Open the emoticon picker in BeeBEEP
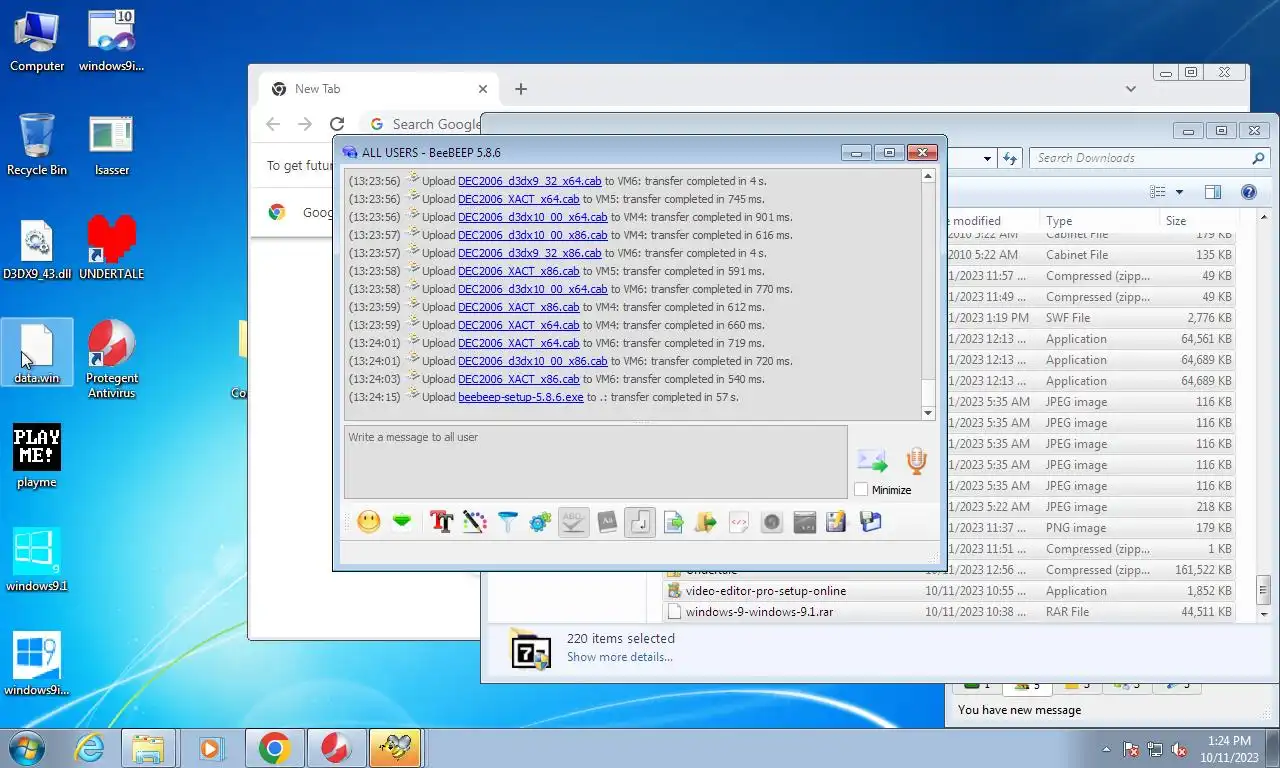Viewport: 1280px width, 768px height. coord(369,521)
